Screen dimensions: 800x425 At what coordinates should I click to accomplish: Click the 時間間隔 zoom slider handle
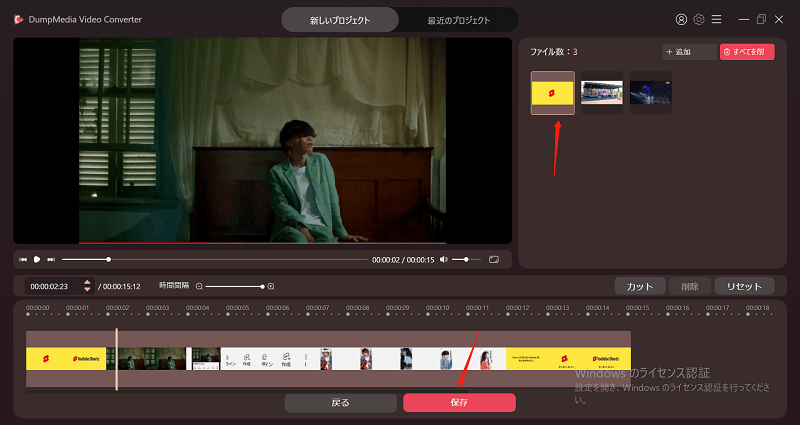pos(262,287)
